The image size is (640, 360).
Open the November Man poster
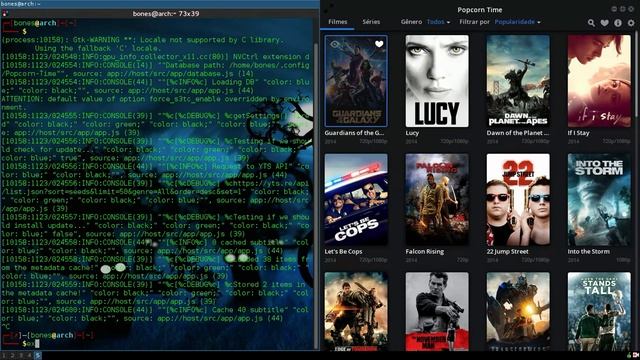pyautogui.click(x=437, y=311)
